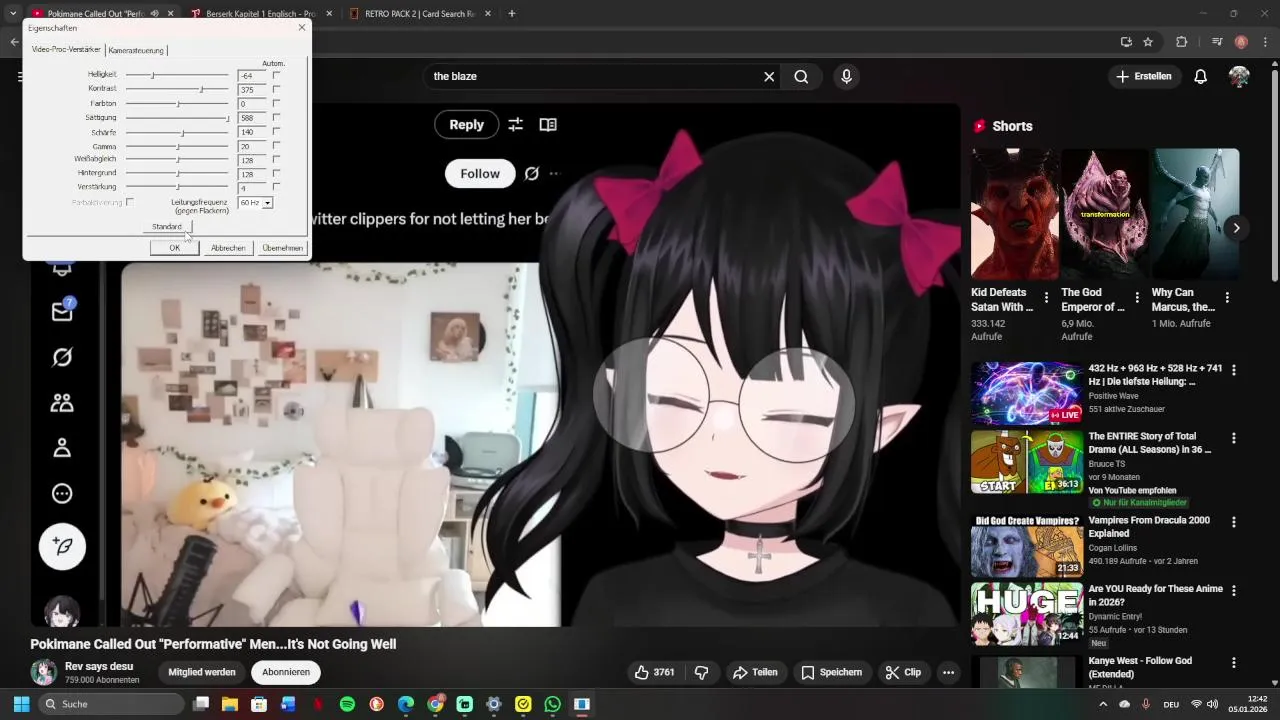The height and width of the screenshot is (720, 1280).
Task: Enable automatic Helligkeit checkbox
Action: point(276,75)
